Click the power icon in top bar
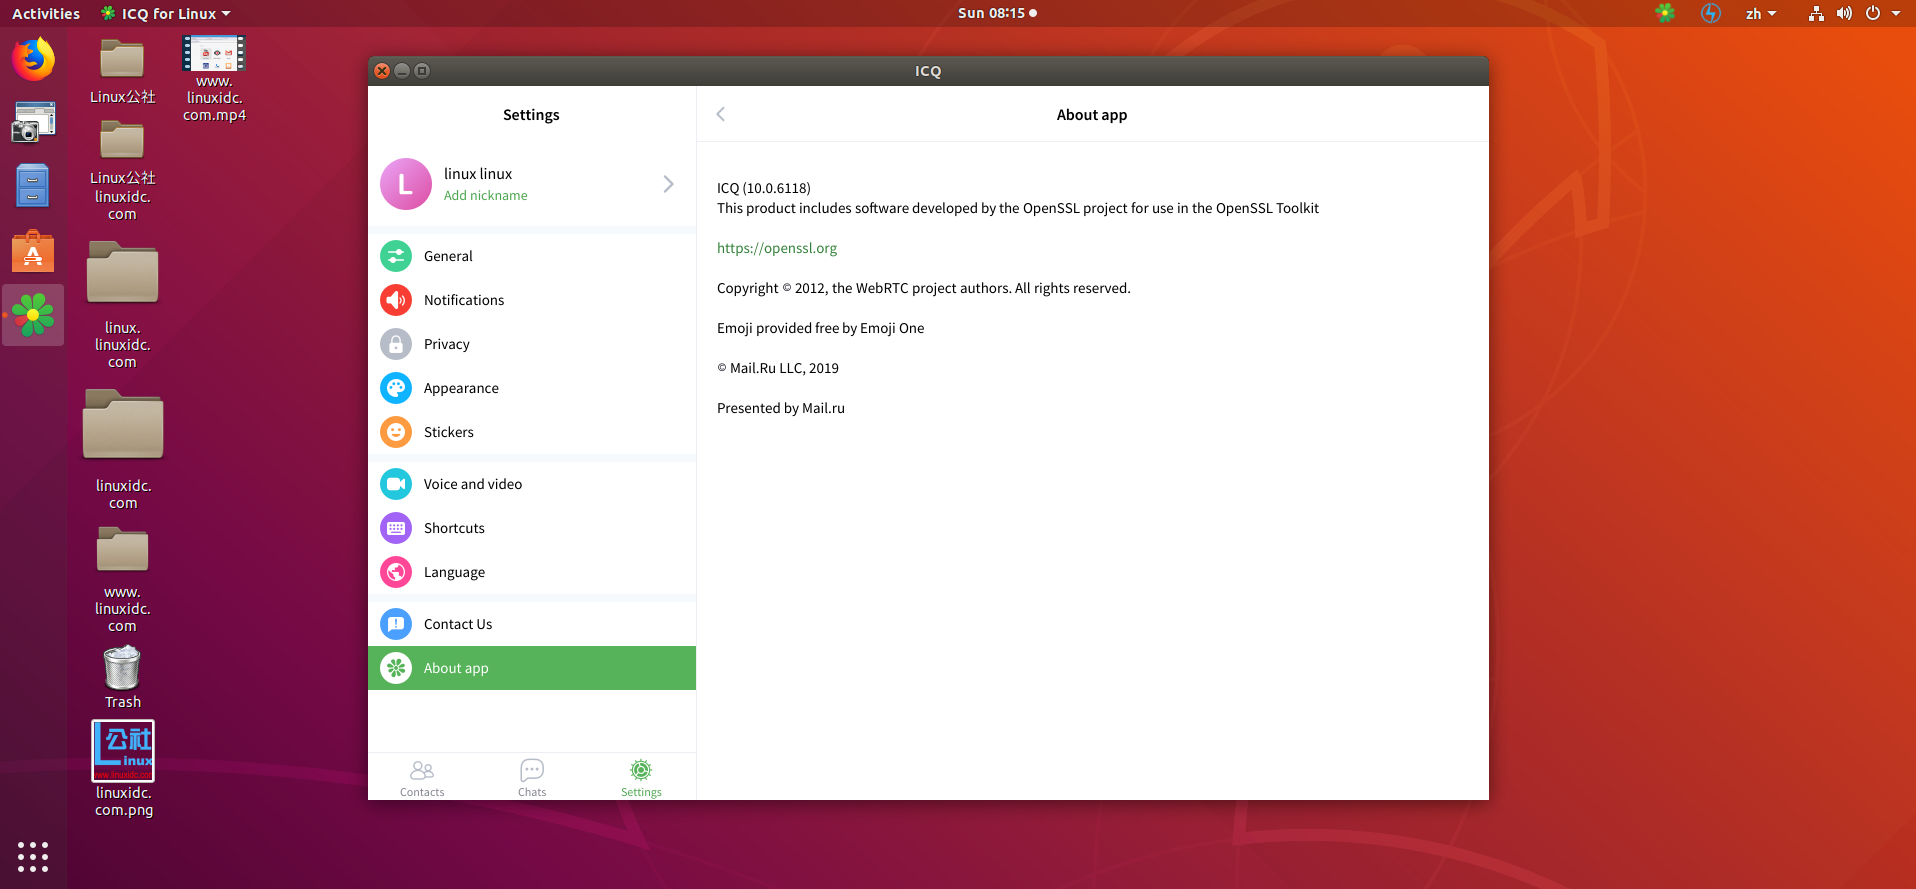 (x=1873, y=13)
